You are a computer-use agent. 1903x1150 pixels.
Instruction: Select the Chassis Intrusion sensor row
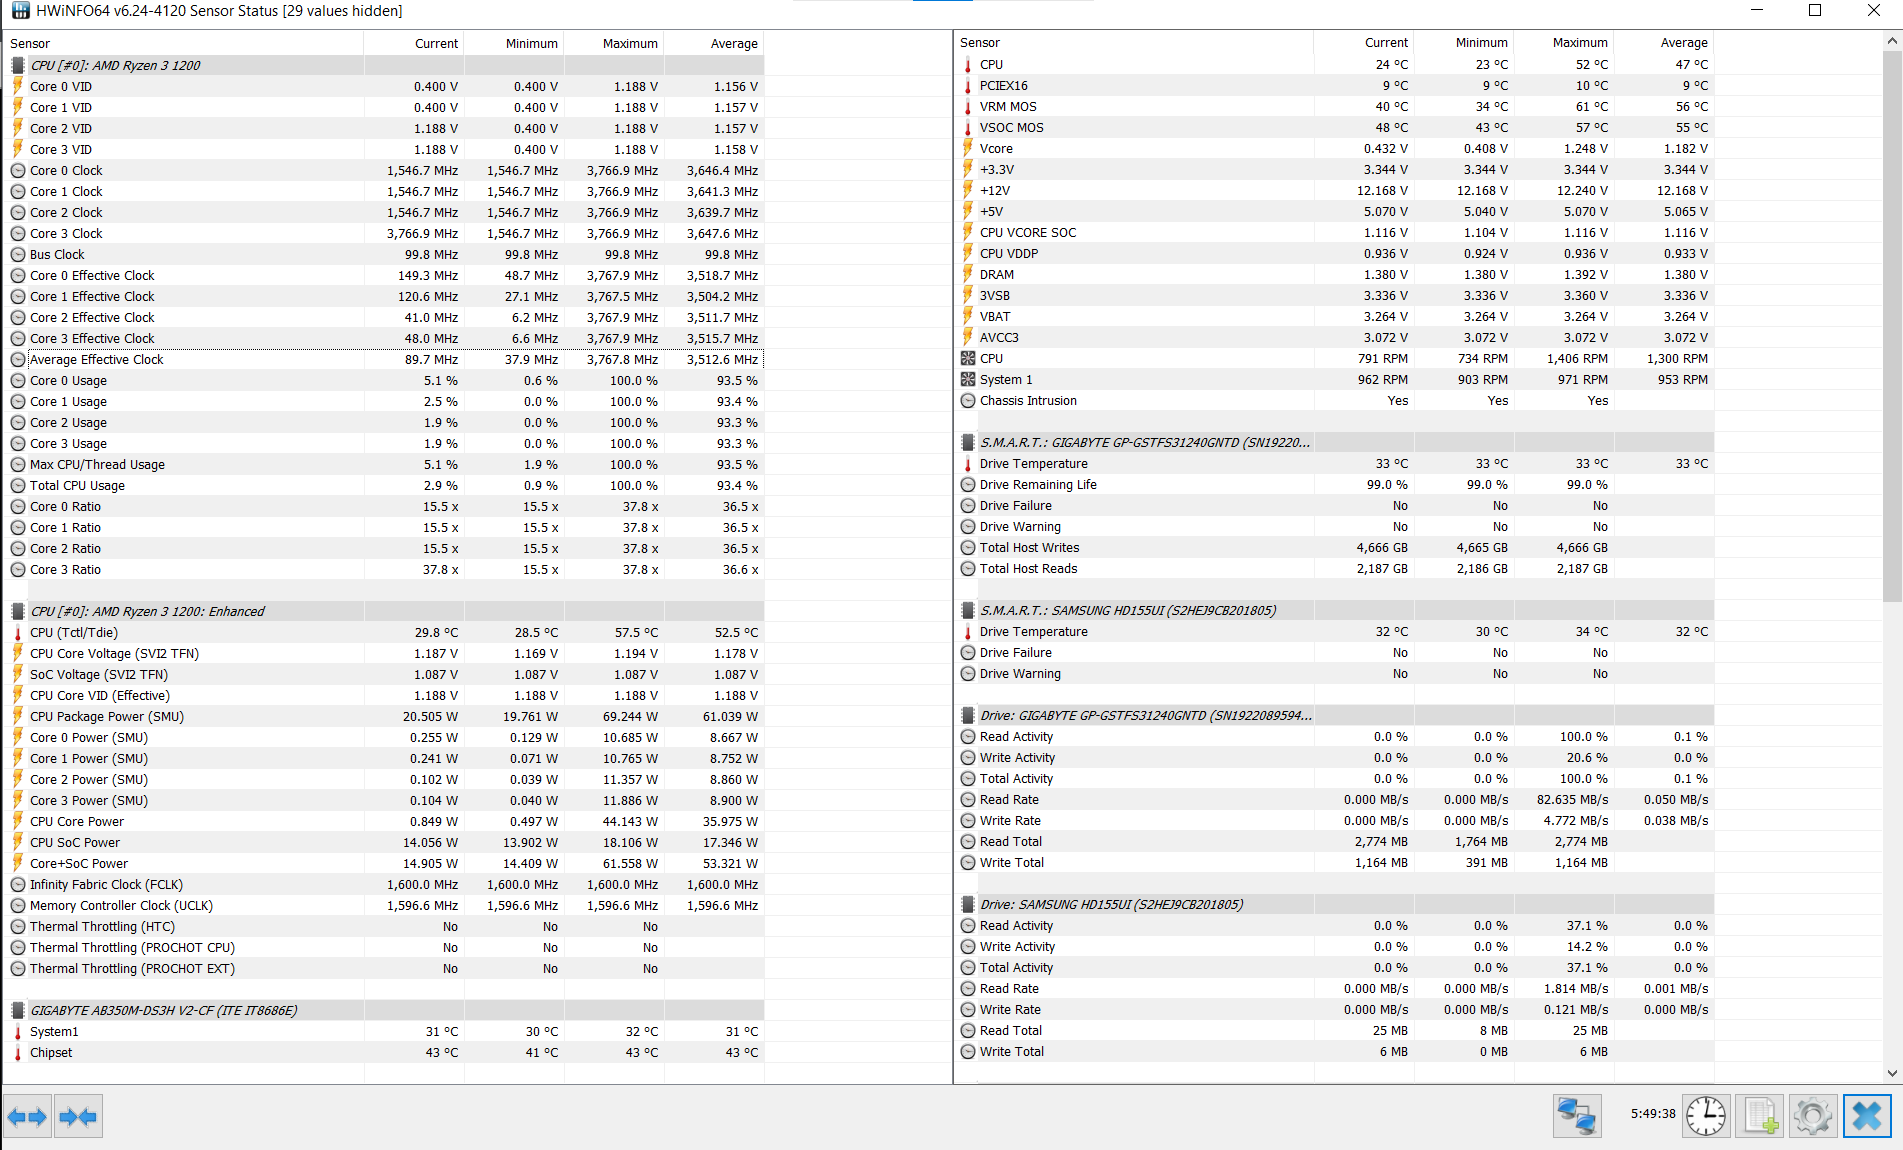point(1028,401)
